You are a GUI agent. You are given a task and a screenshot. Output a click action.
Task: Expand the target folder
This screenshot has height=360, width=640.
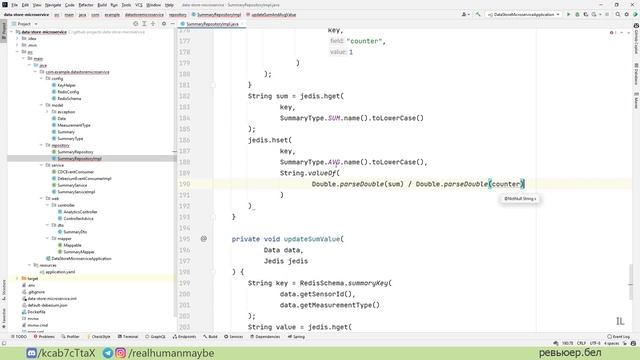click(x=18, y=278)
